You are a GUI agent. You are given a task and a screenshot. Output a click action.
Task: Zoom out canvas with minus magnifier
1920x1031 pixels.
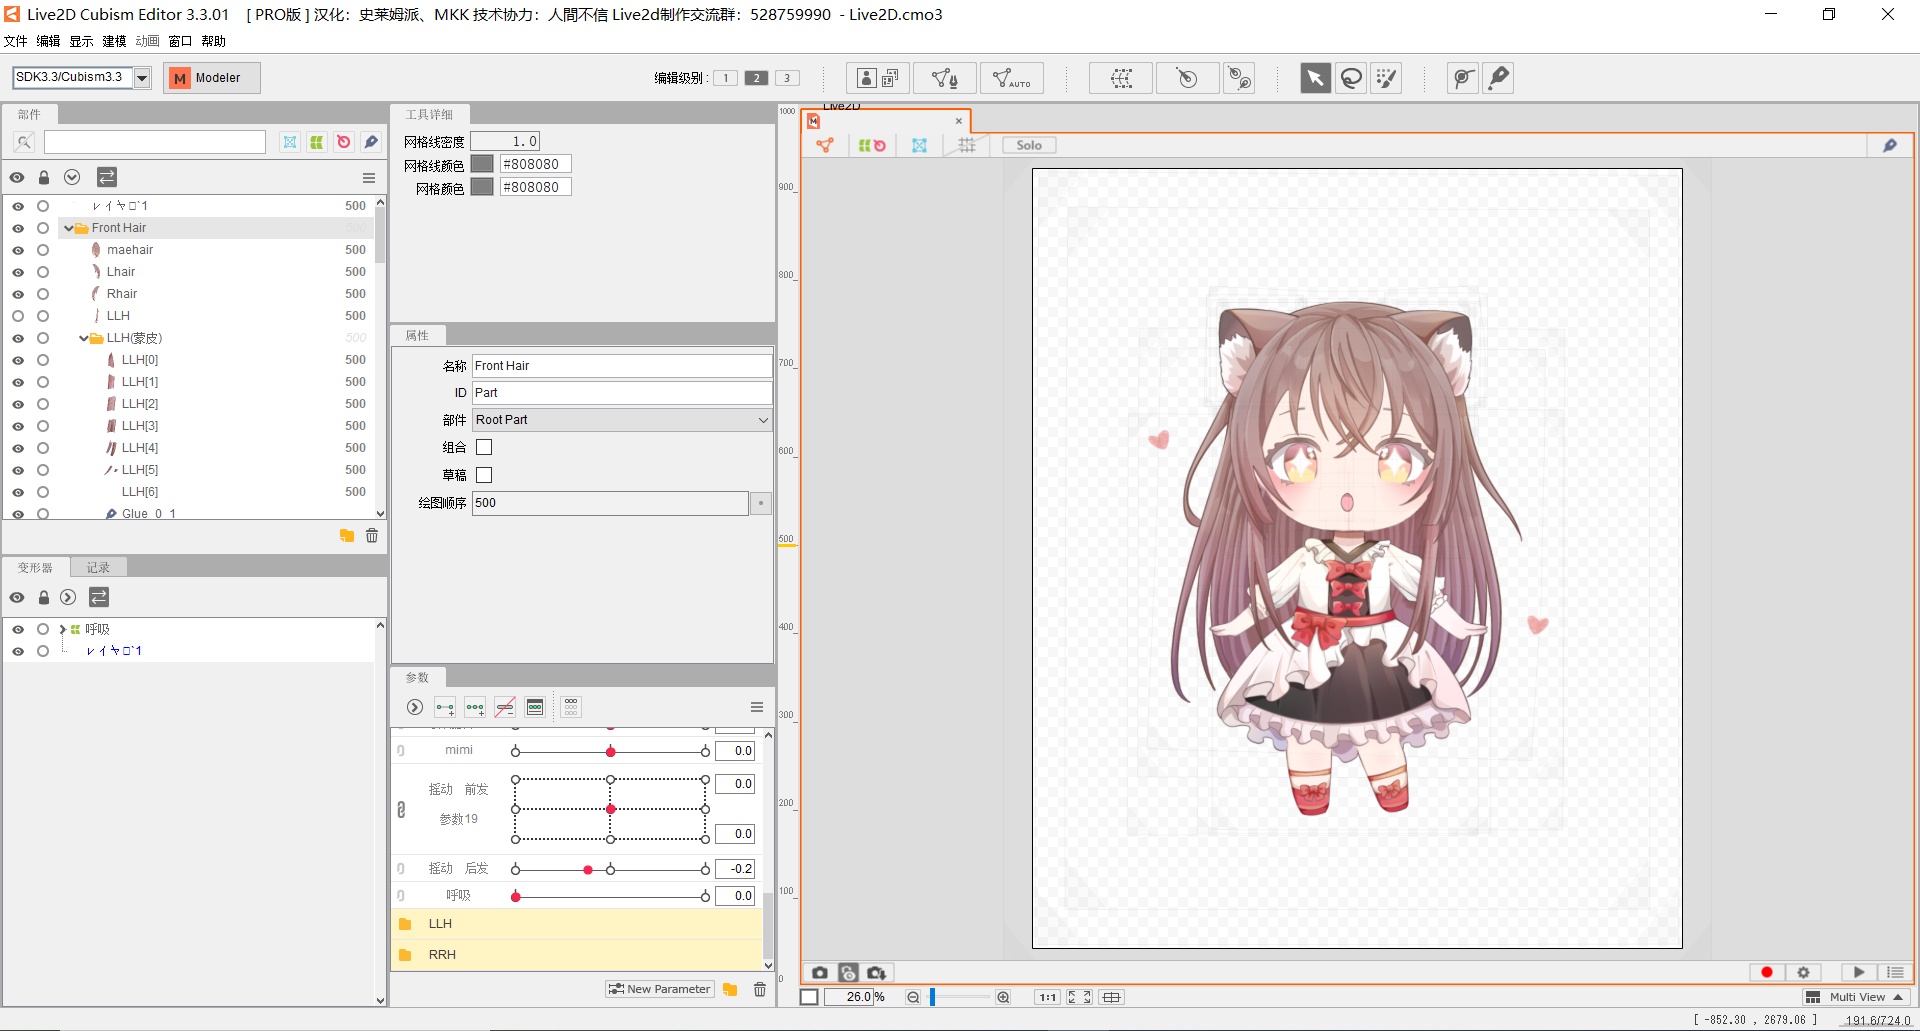click(913, 997)
